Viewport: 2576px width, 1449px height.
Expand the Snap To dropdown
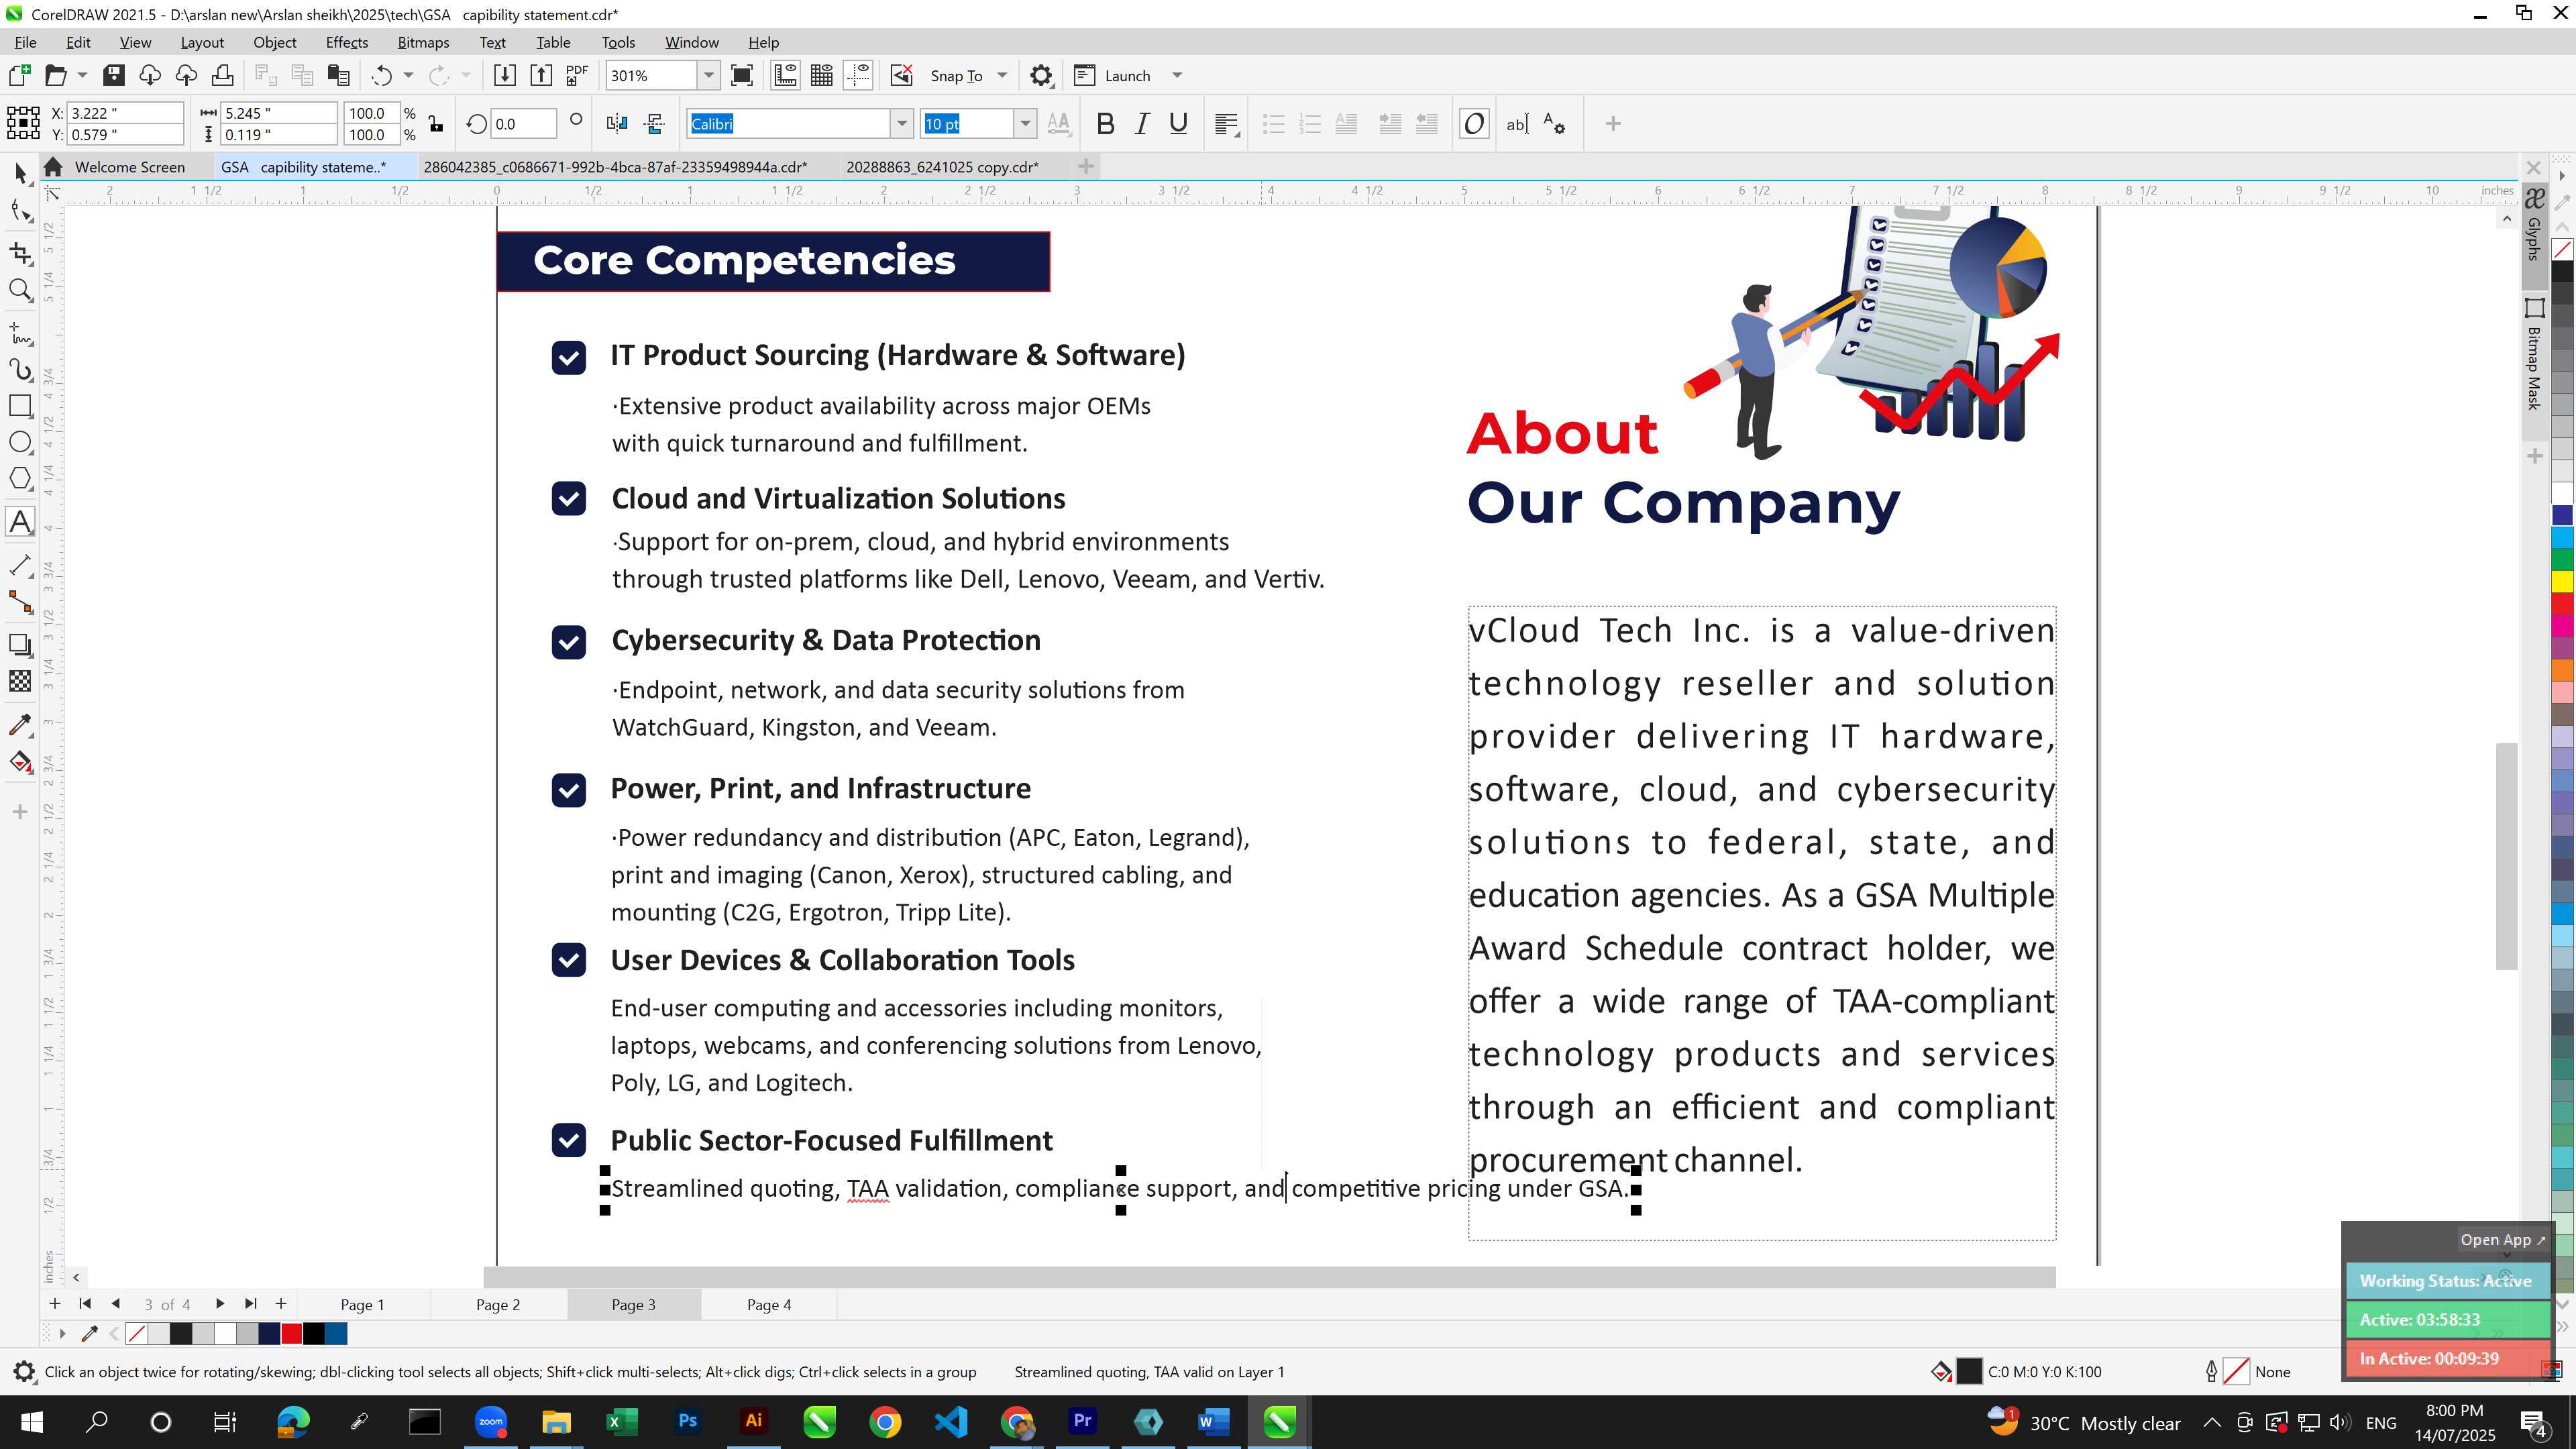point(1002,76)
